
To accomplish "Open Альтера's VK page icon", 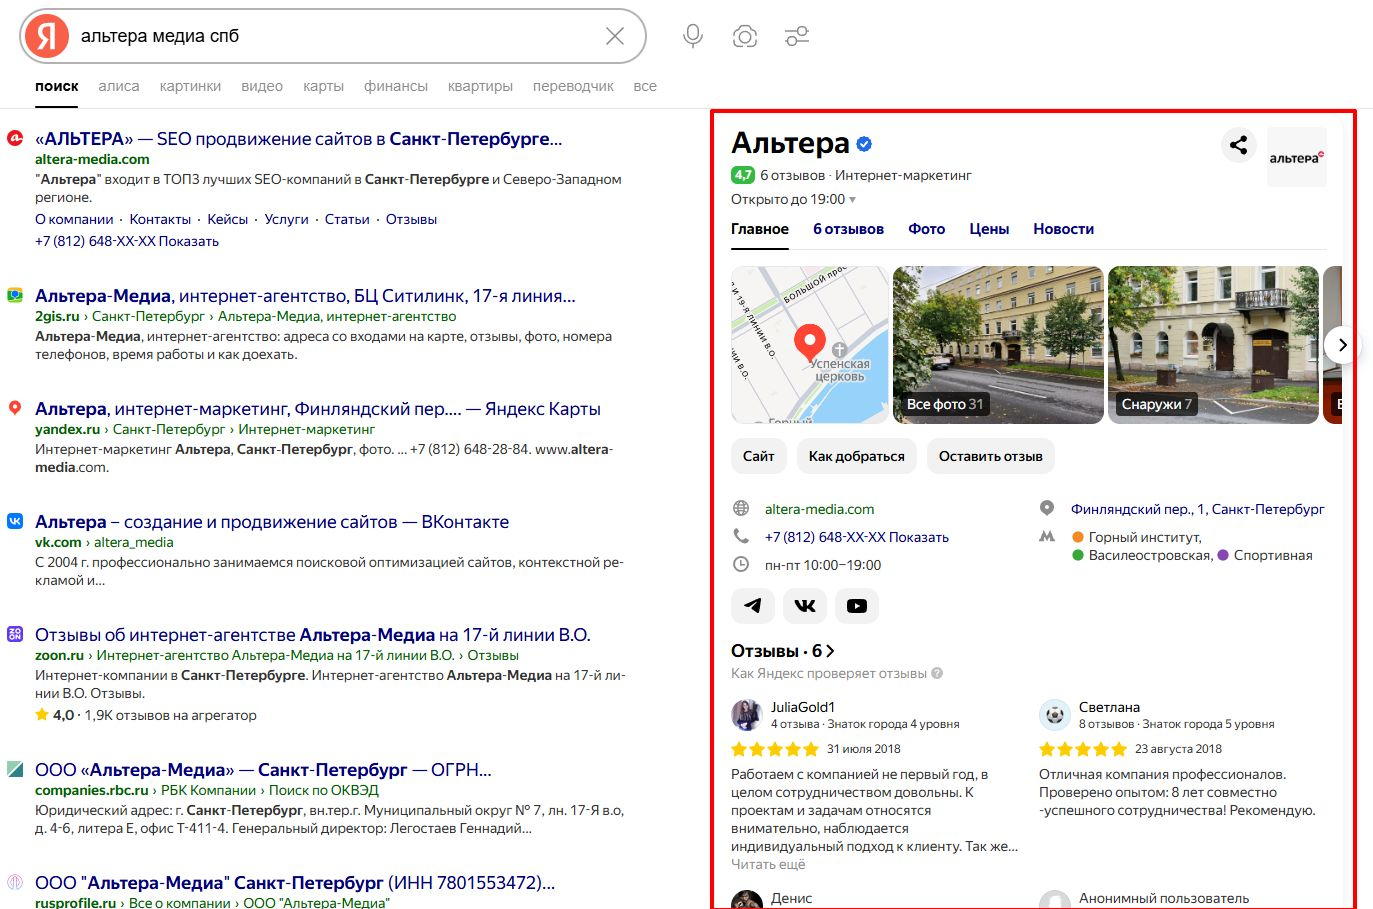I will point(805,605).
